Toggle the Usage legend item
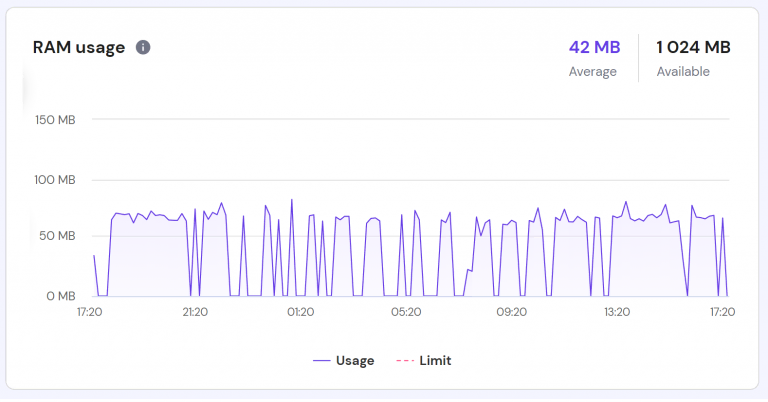This screenshot has width=768, height=402. click(343, 361)
